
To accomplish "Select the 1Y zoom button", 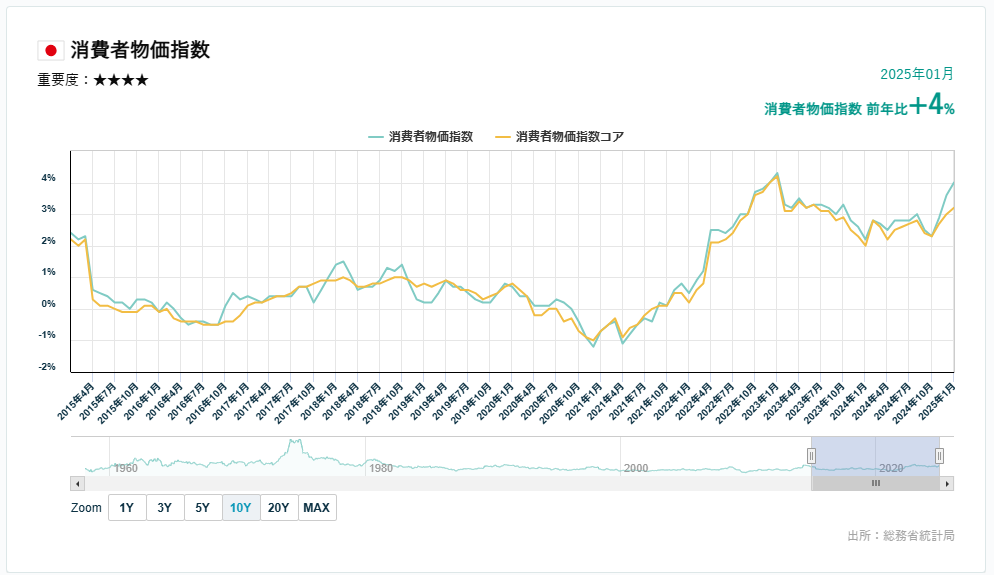I will pyautogui.click(x=127, y=508).
